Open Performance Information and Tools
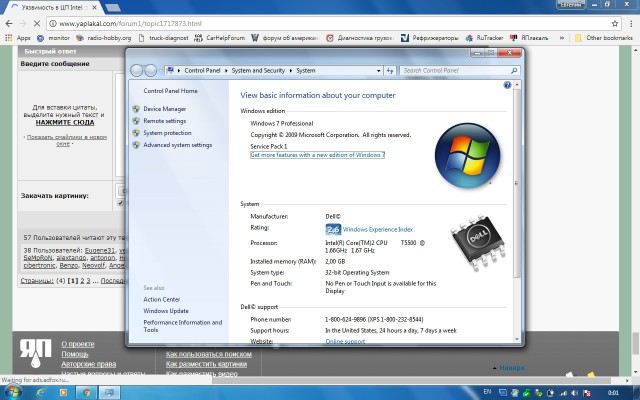 (x=182, y=326)
